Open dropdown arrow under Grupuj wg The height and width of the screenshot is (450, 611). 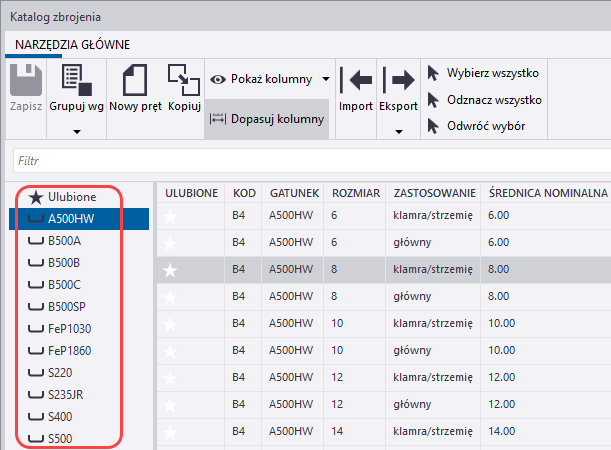click(x=76, y=128)
